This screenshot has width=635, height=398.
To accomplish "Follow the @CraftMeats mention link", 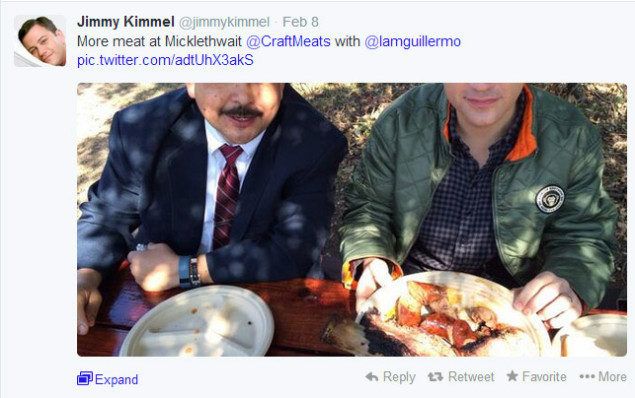I will coord(288,41).
